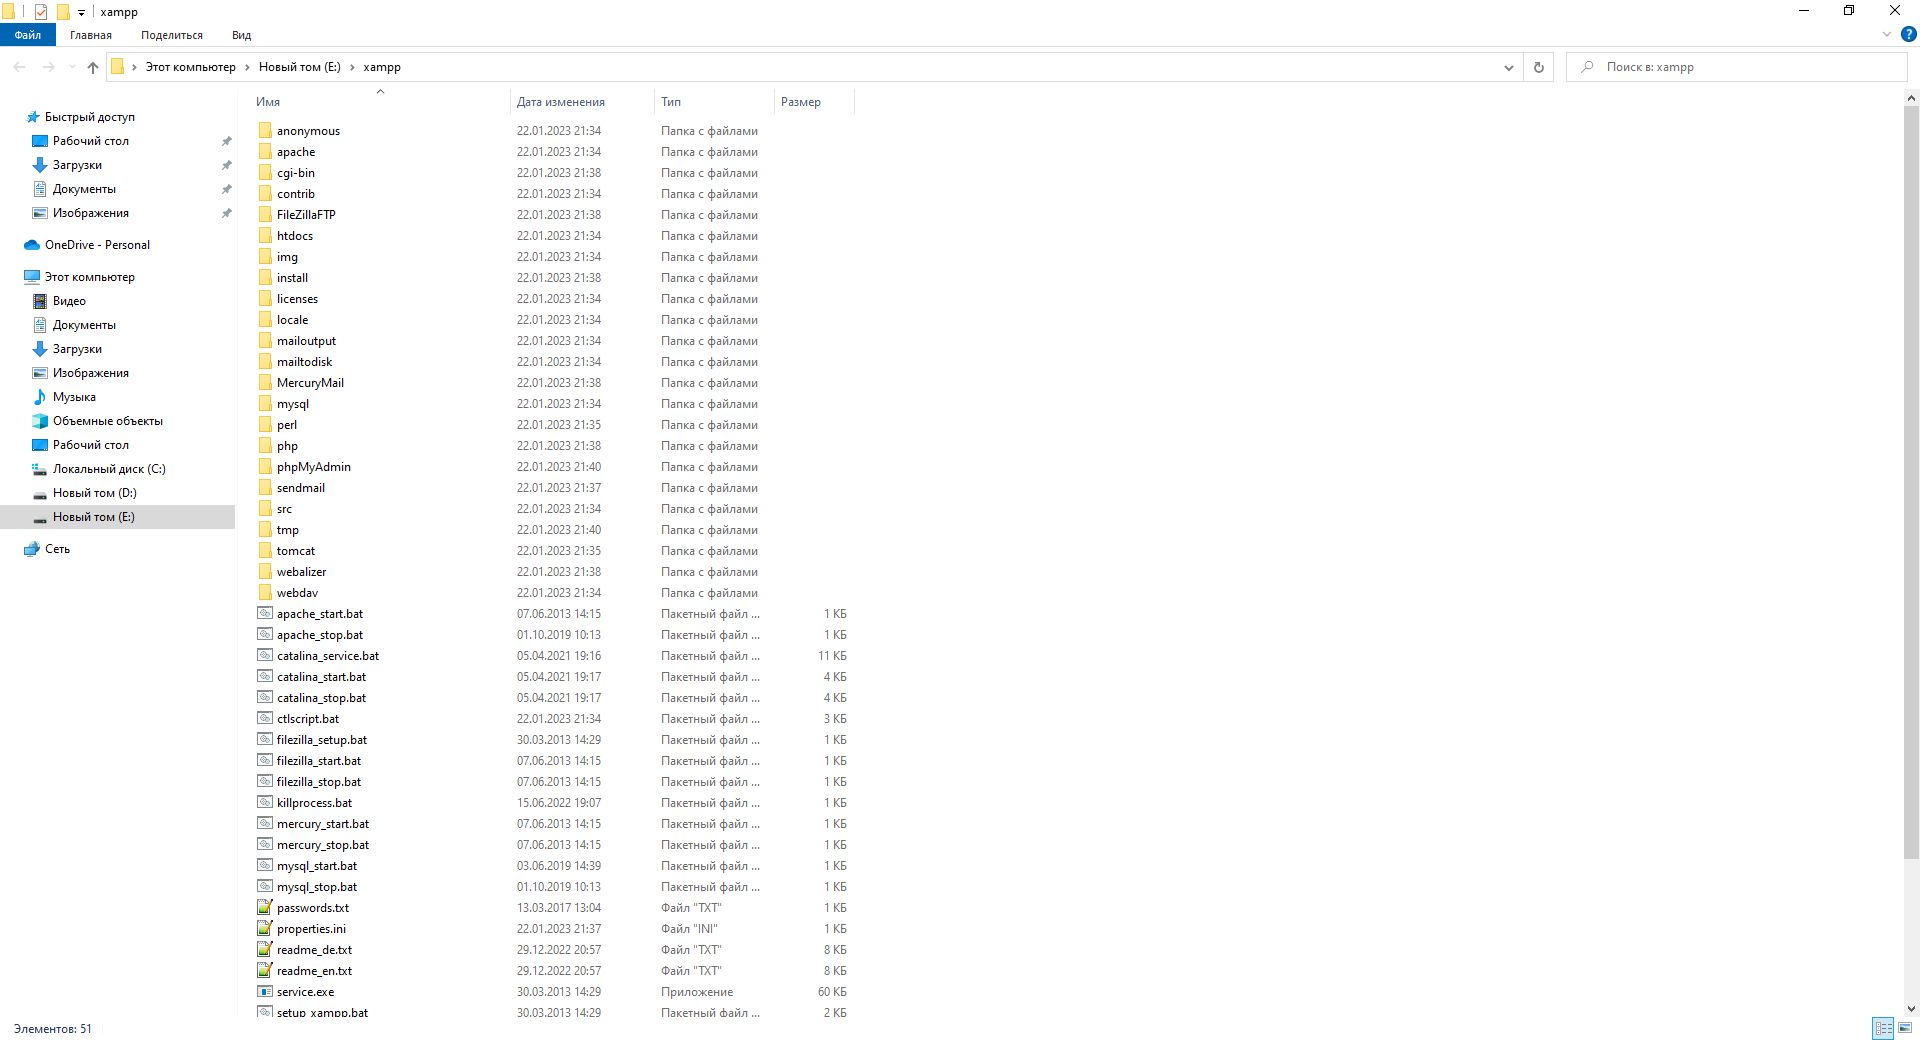Switch to the Главная ribbon tab
Viewport: 1920px width, 1040px height.
point(91,35)
